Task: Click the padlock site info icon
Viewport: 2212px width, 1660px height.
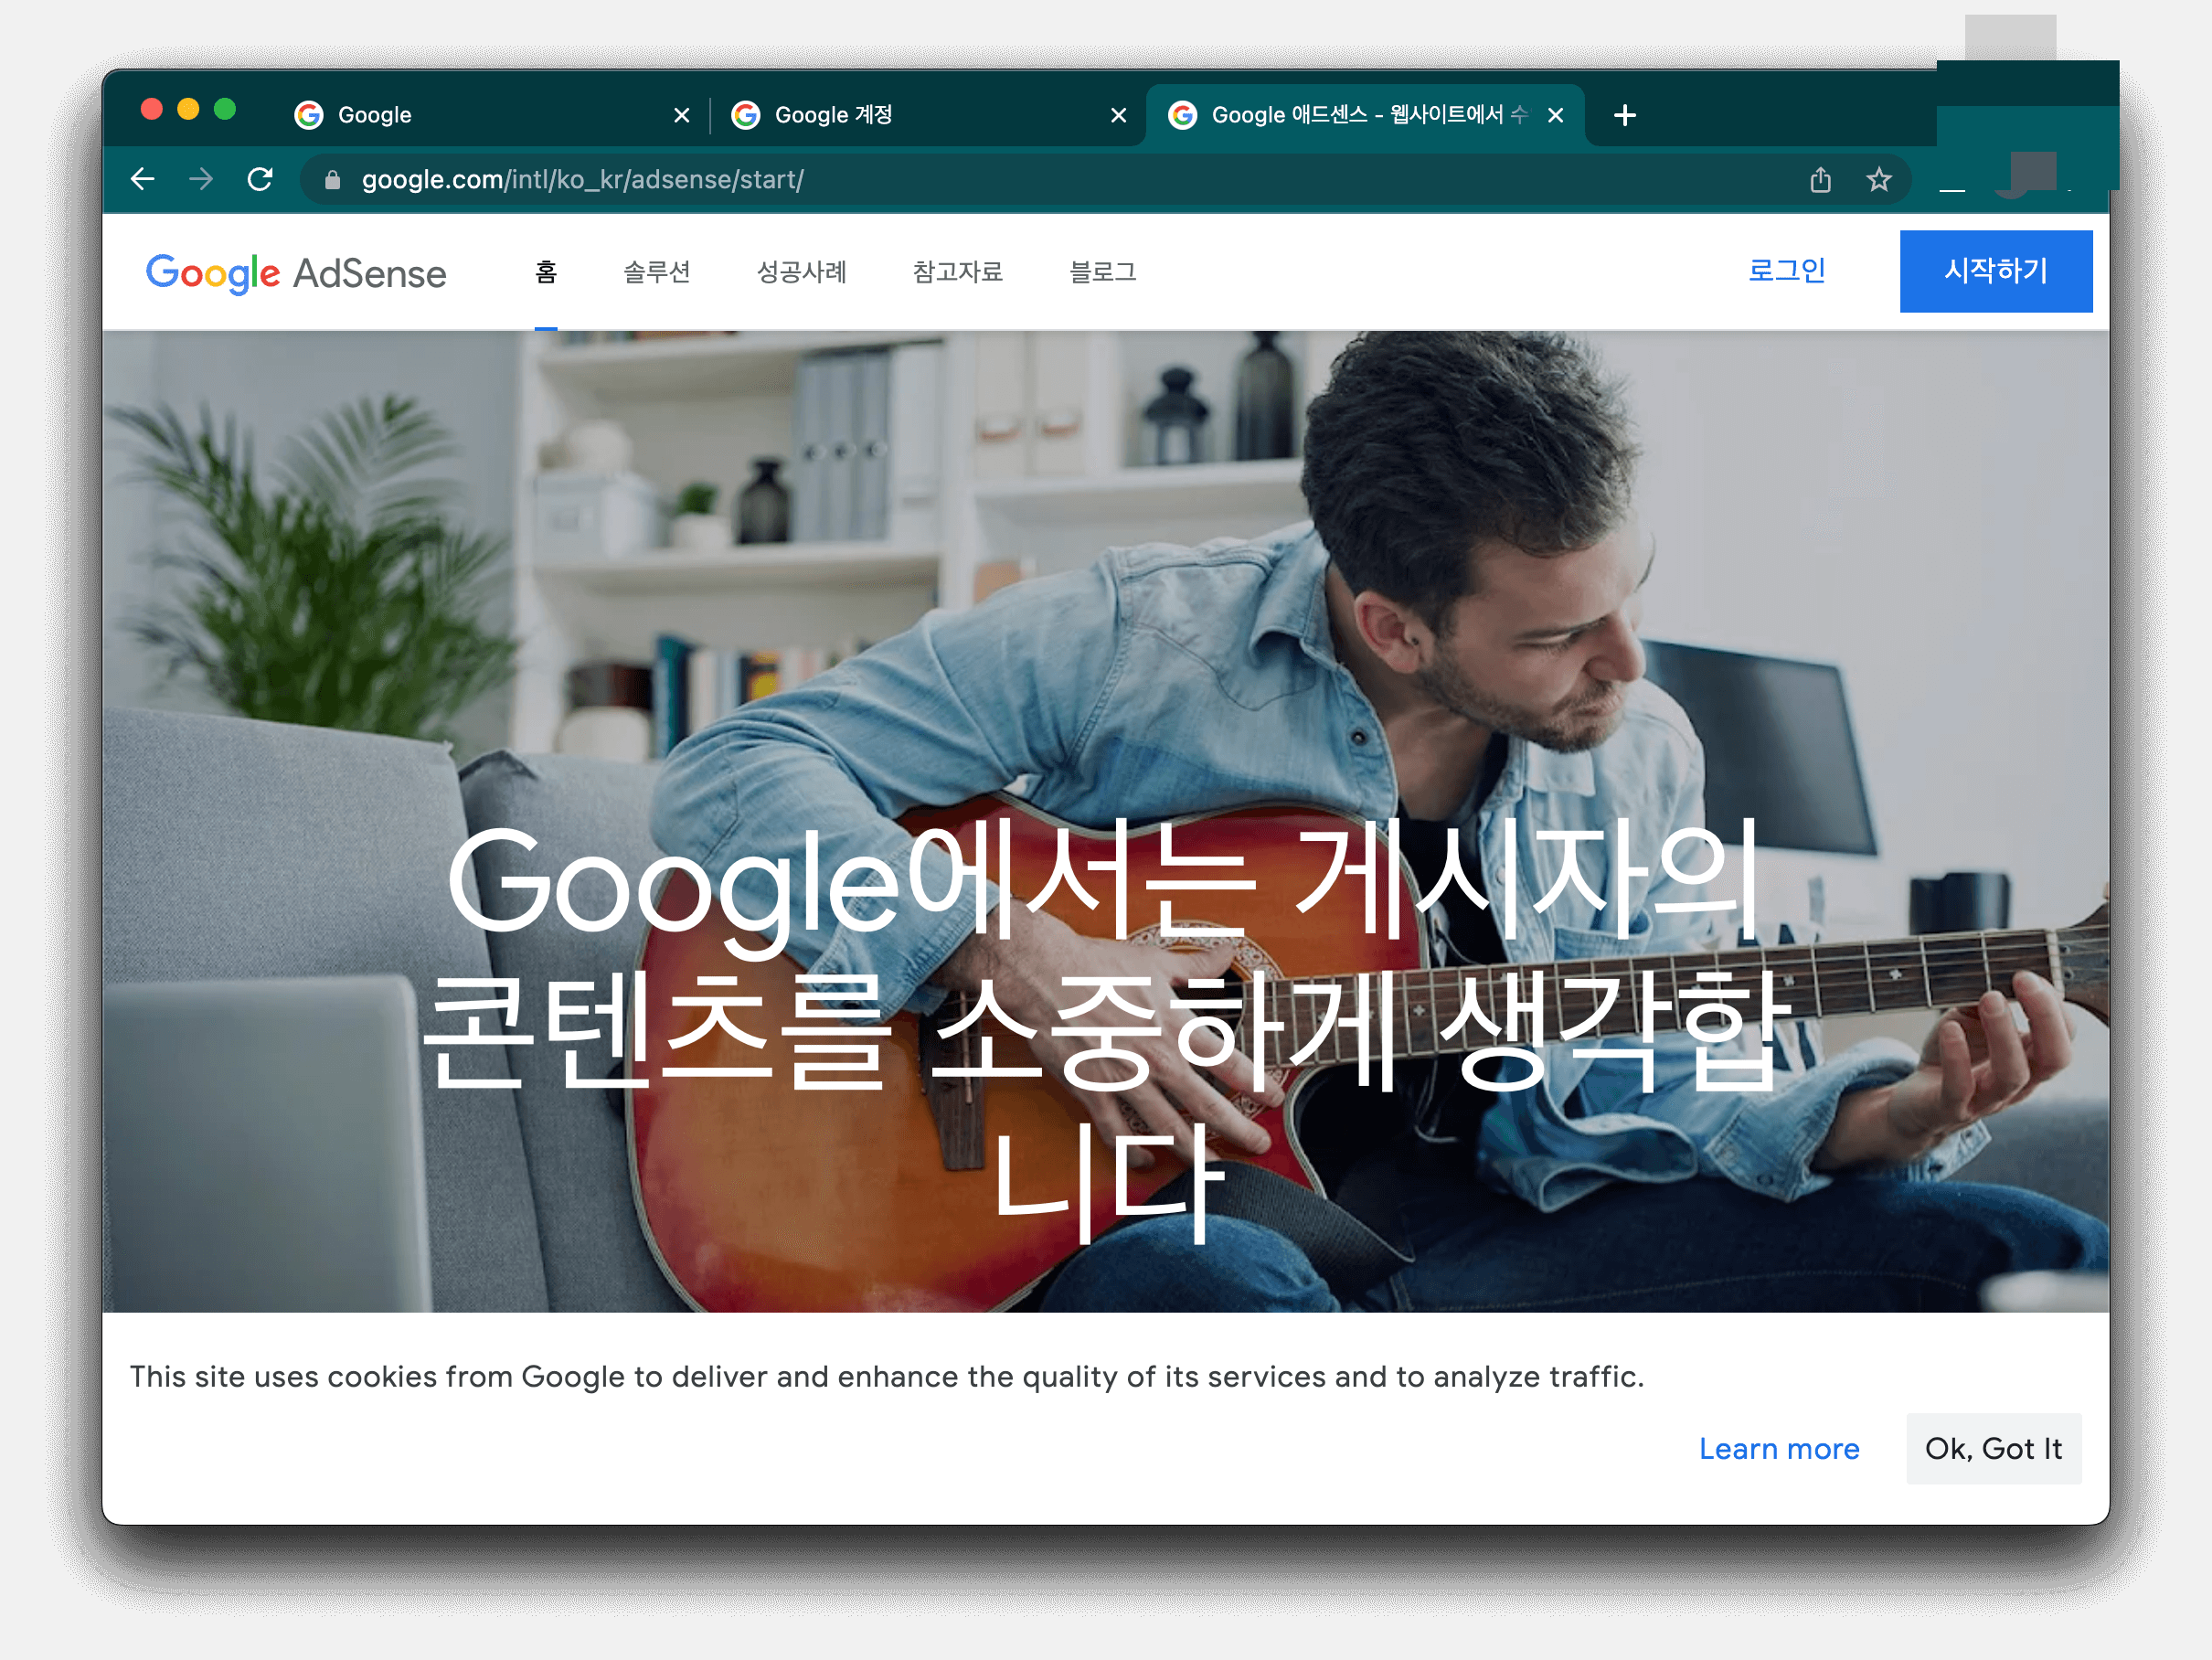Action: [333, 180]
